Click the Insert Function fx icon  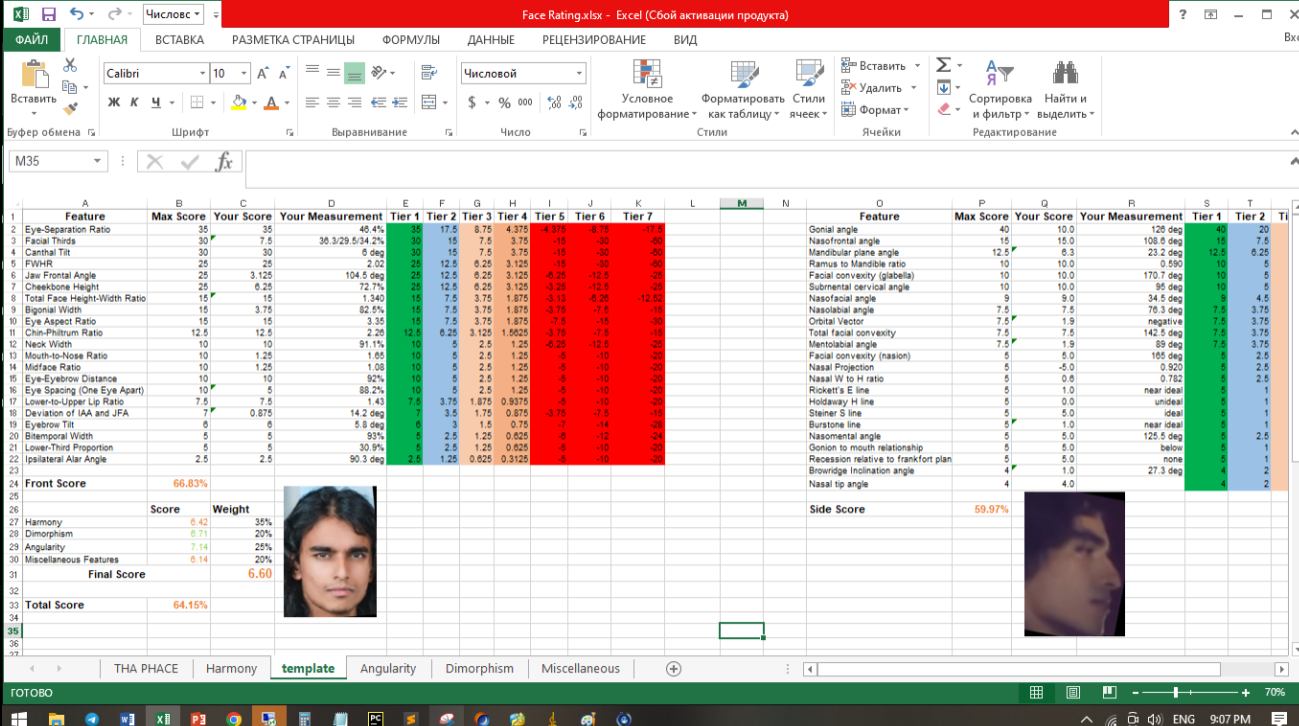tap(224, 162)
